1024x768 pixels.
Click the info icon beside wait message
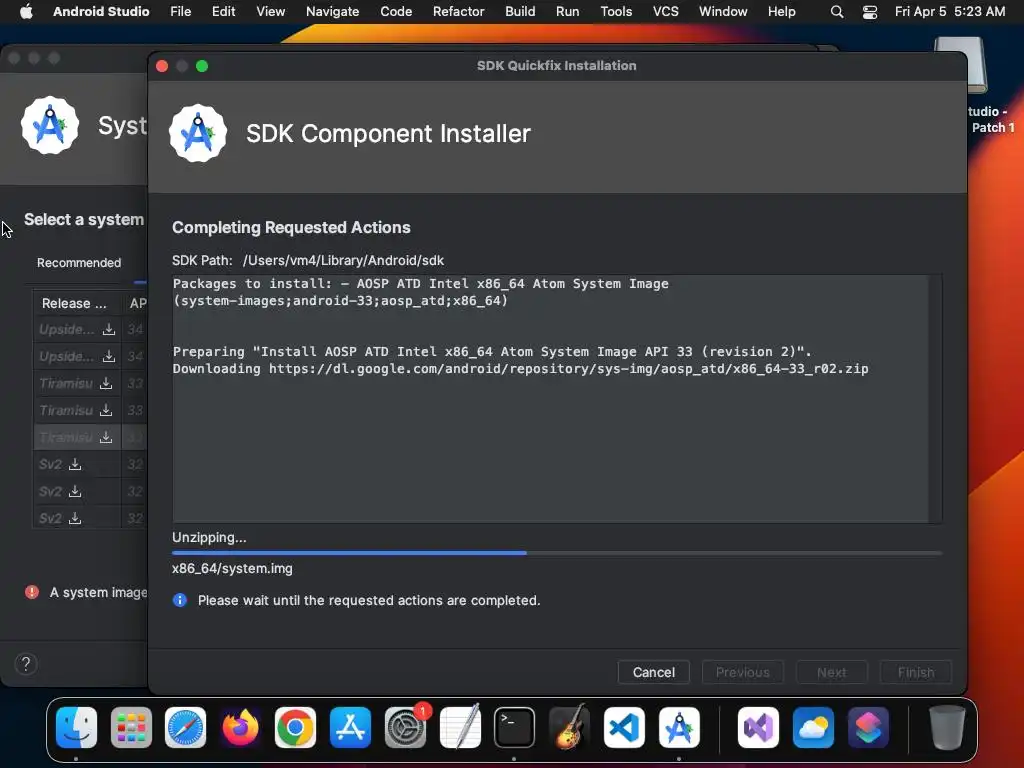[x=180, y=600]
